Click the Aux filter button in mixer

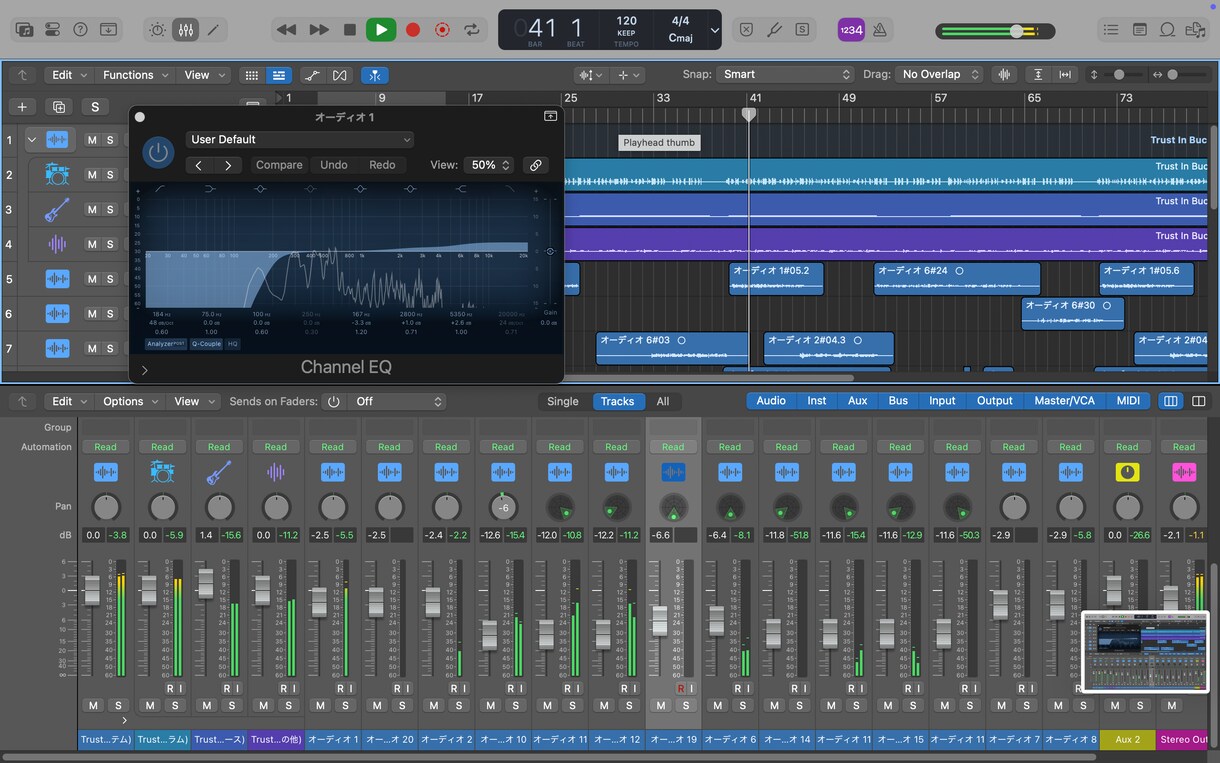[x=858, y=401]
